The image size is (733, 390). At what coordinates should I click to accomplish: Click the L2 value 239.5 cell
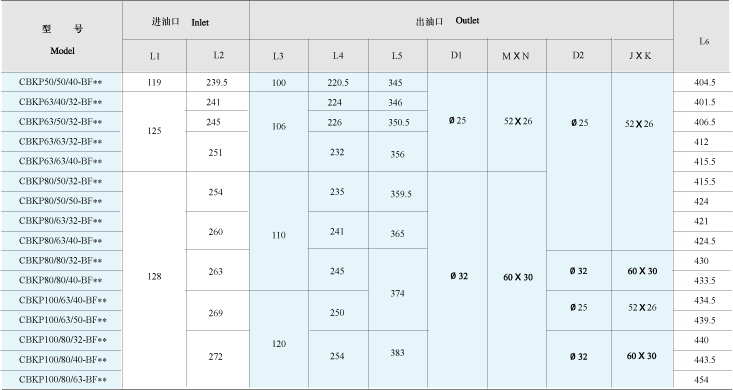pyautogui.click(x=217, y=82)
